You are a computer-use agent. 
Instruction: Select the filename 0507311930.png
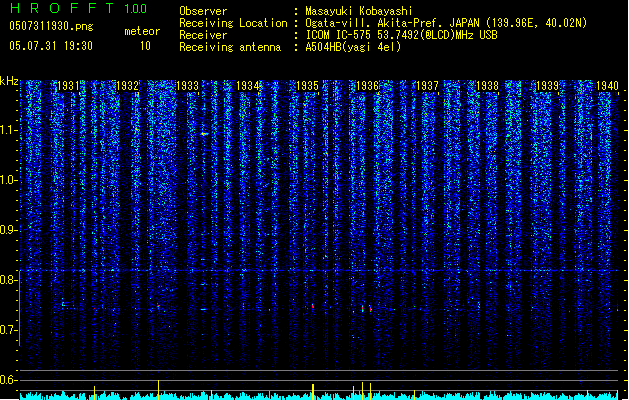[x=51, y=26]
